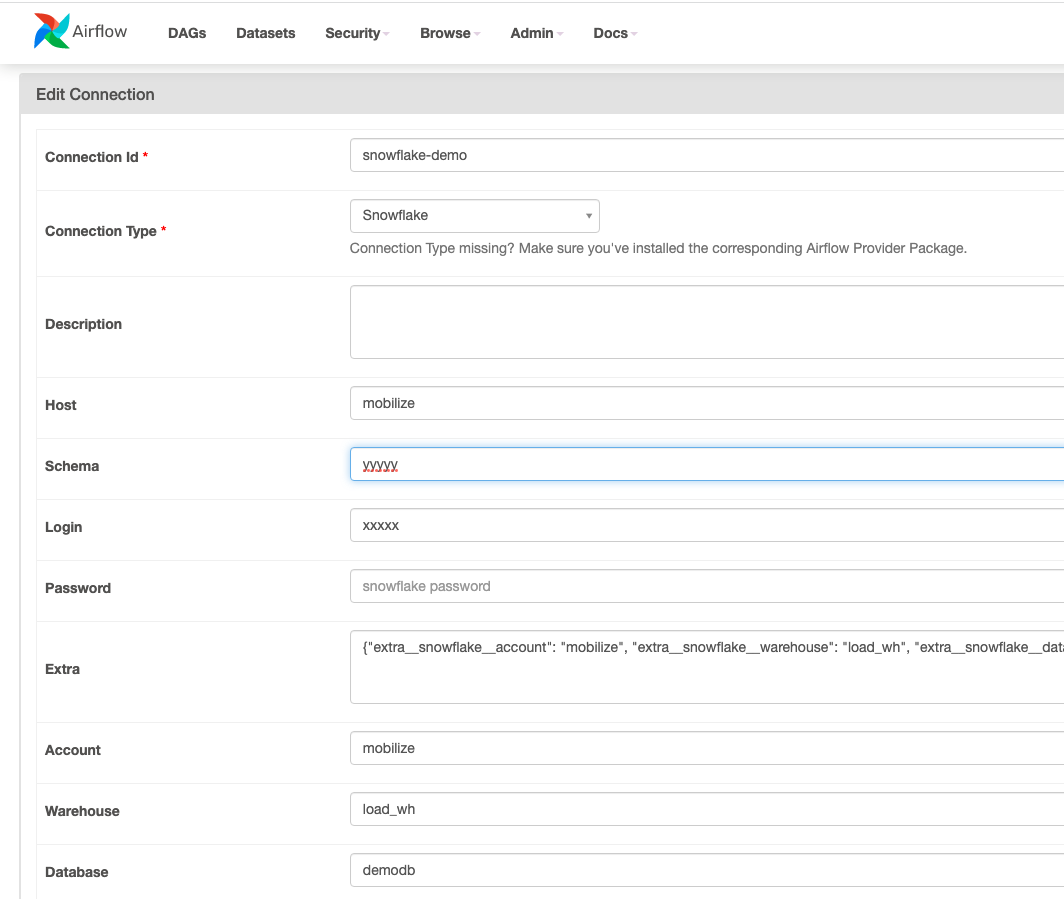Viewport: 1064px width, 899px height.
Task: Click the Connection Id label
Action: point(92,157)
